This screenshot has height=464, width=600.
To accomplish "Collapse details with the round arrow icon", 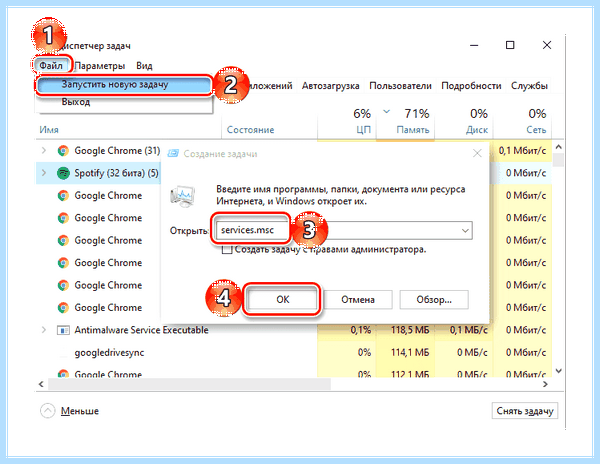I will (x=47, y=411).
